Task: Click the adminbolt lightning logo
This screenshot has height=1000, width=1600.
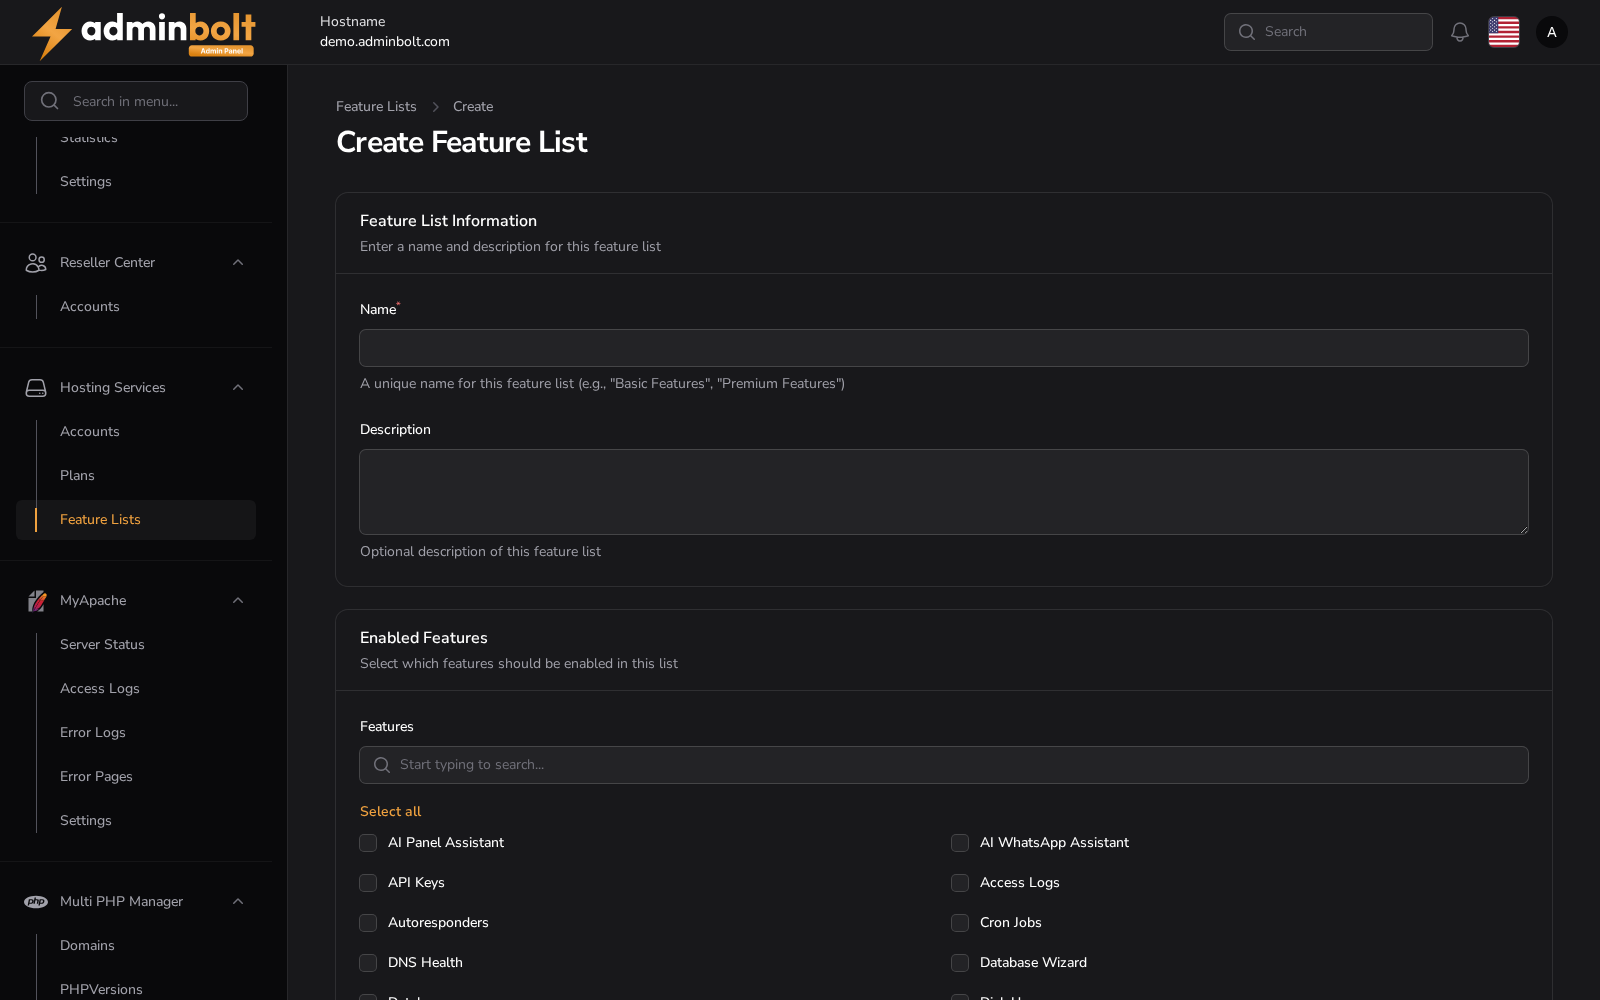Action: tap(143, 33)
